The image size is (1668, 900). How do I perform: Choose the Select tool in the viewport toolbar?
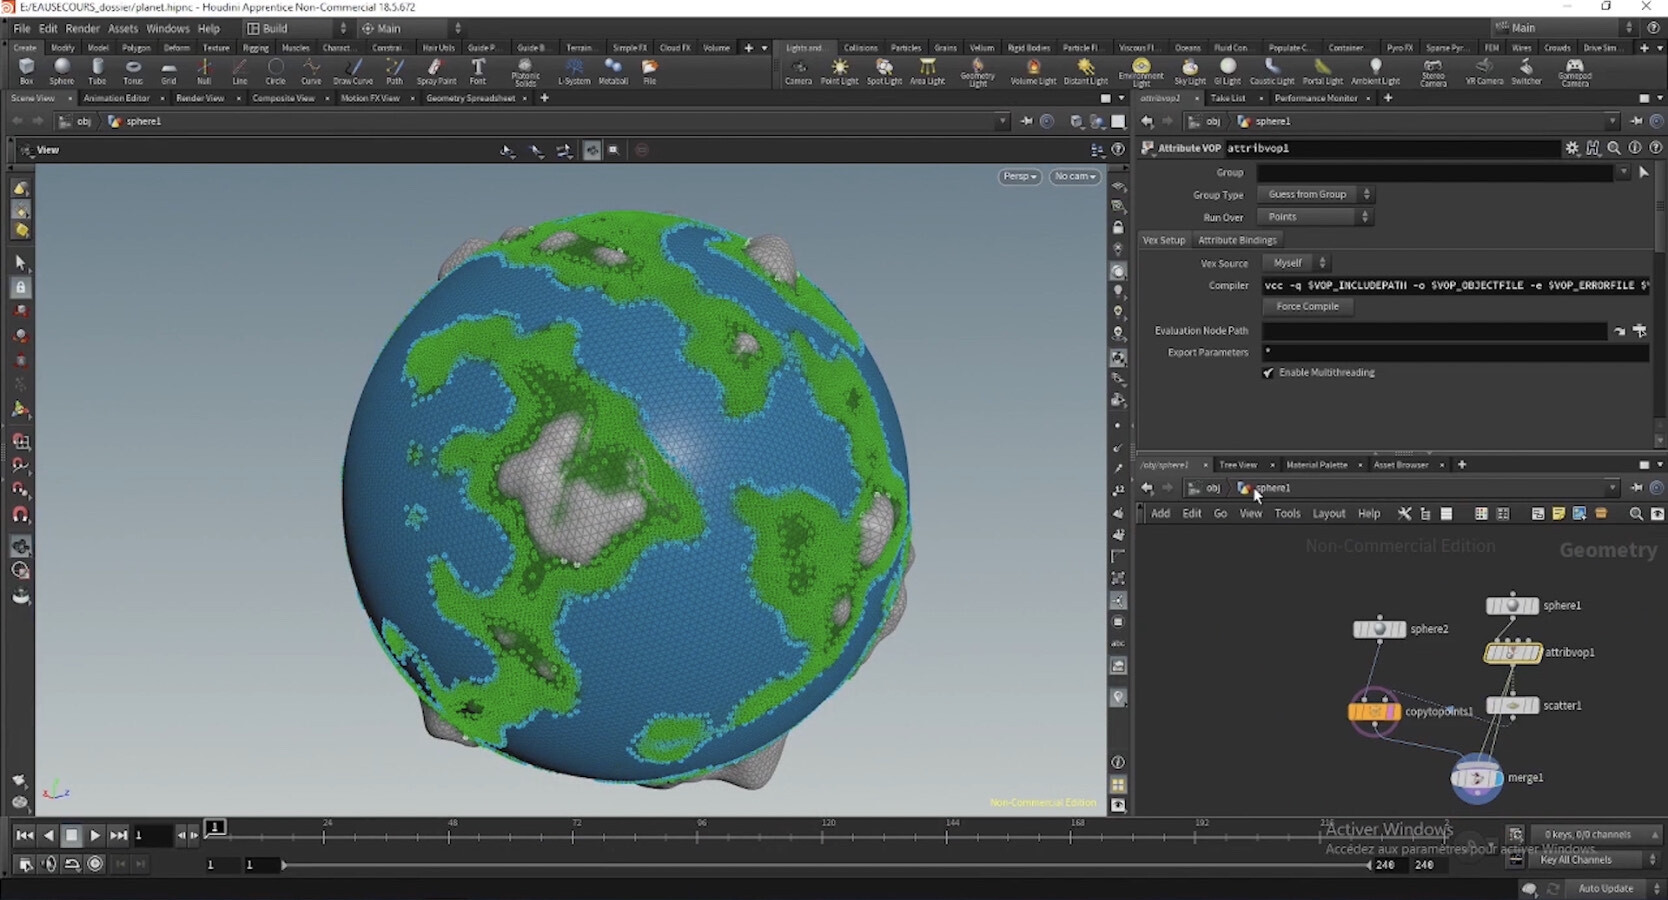click(21, 263)
